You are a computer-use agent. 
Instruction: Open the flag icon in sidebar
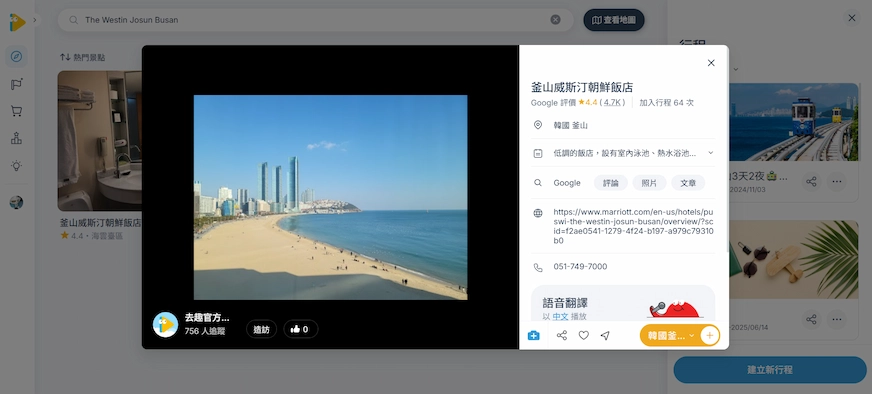[x=17, y=85]
